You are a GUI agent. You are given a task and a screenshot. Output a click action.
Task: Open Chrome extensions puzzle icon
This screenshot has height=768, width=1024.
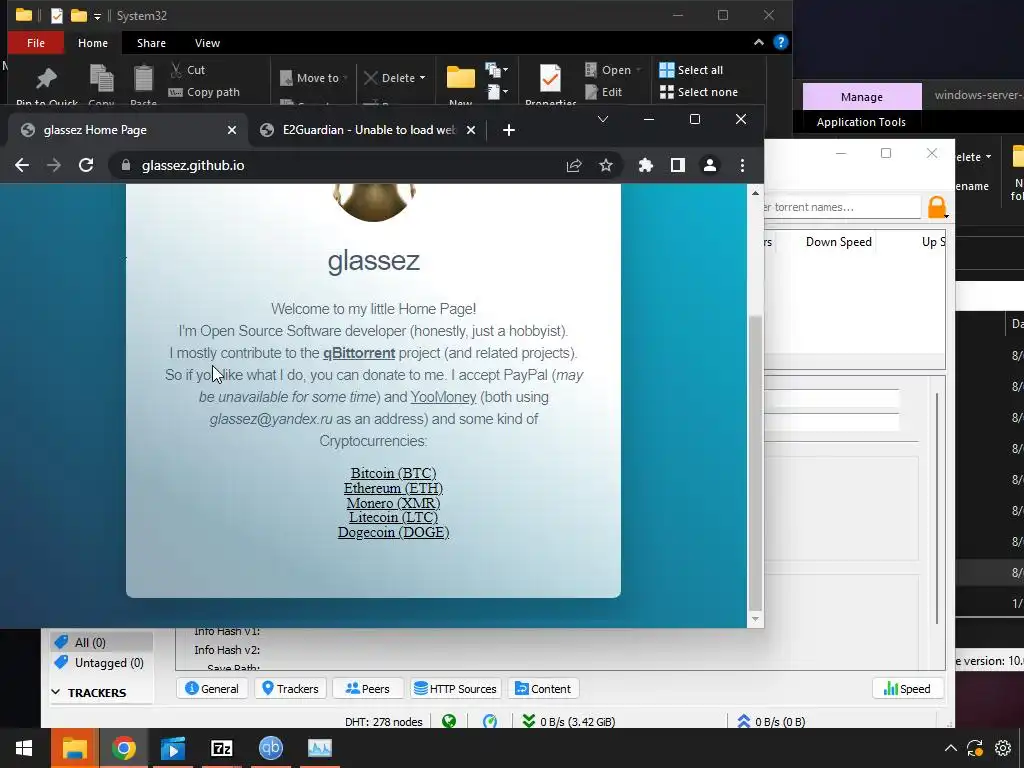click(x=646, y=165)
